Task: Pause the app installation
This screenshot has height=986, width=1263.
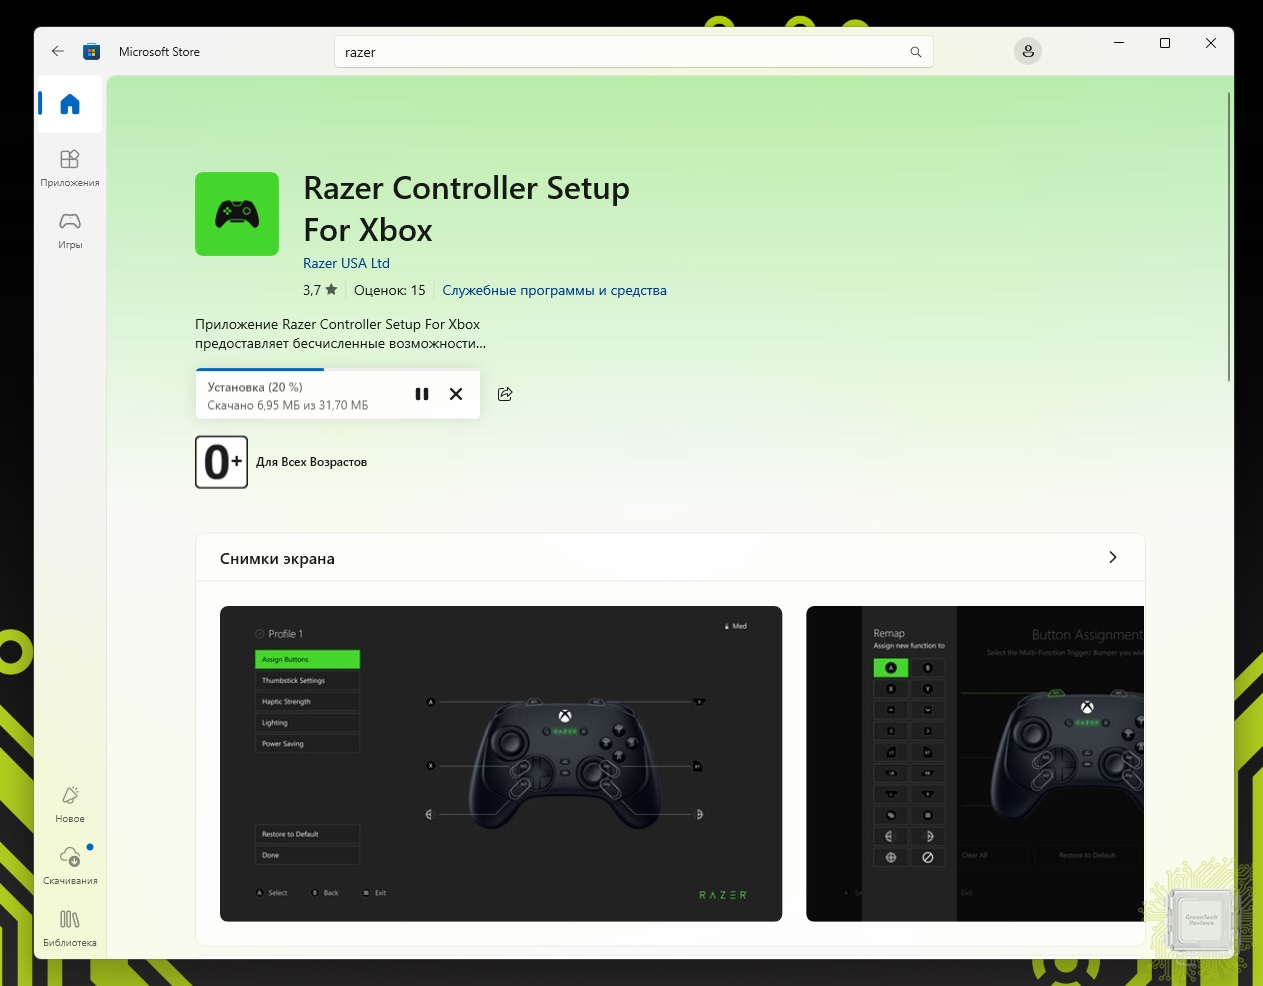Action: [422, 394]
